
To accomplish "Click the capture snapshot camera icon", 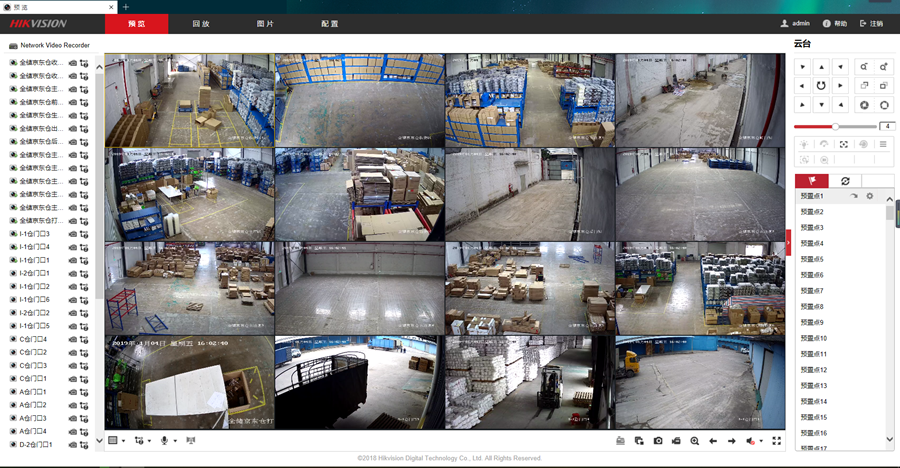I will coord(658,441).
